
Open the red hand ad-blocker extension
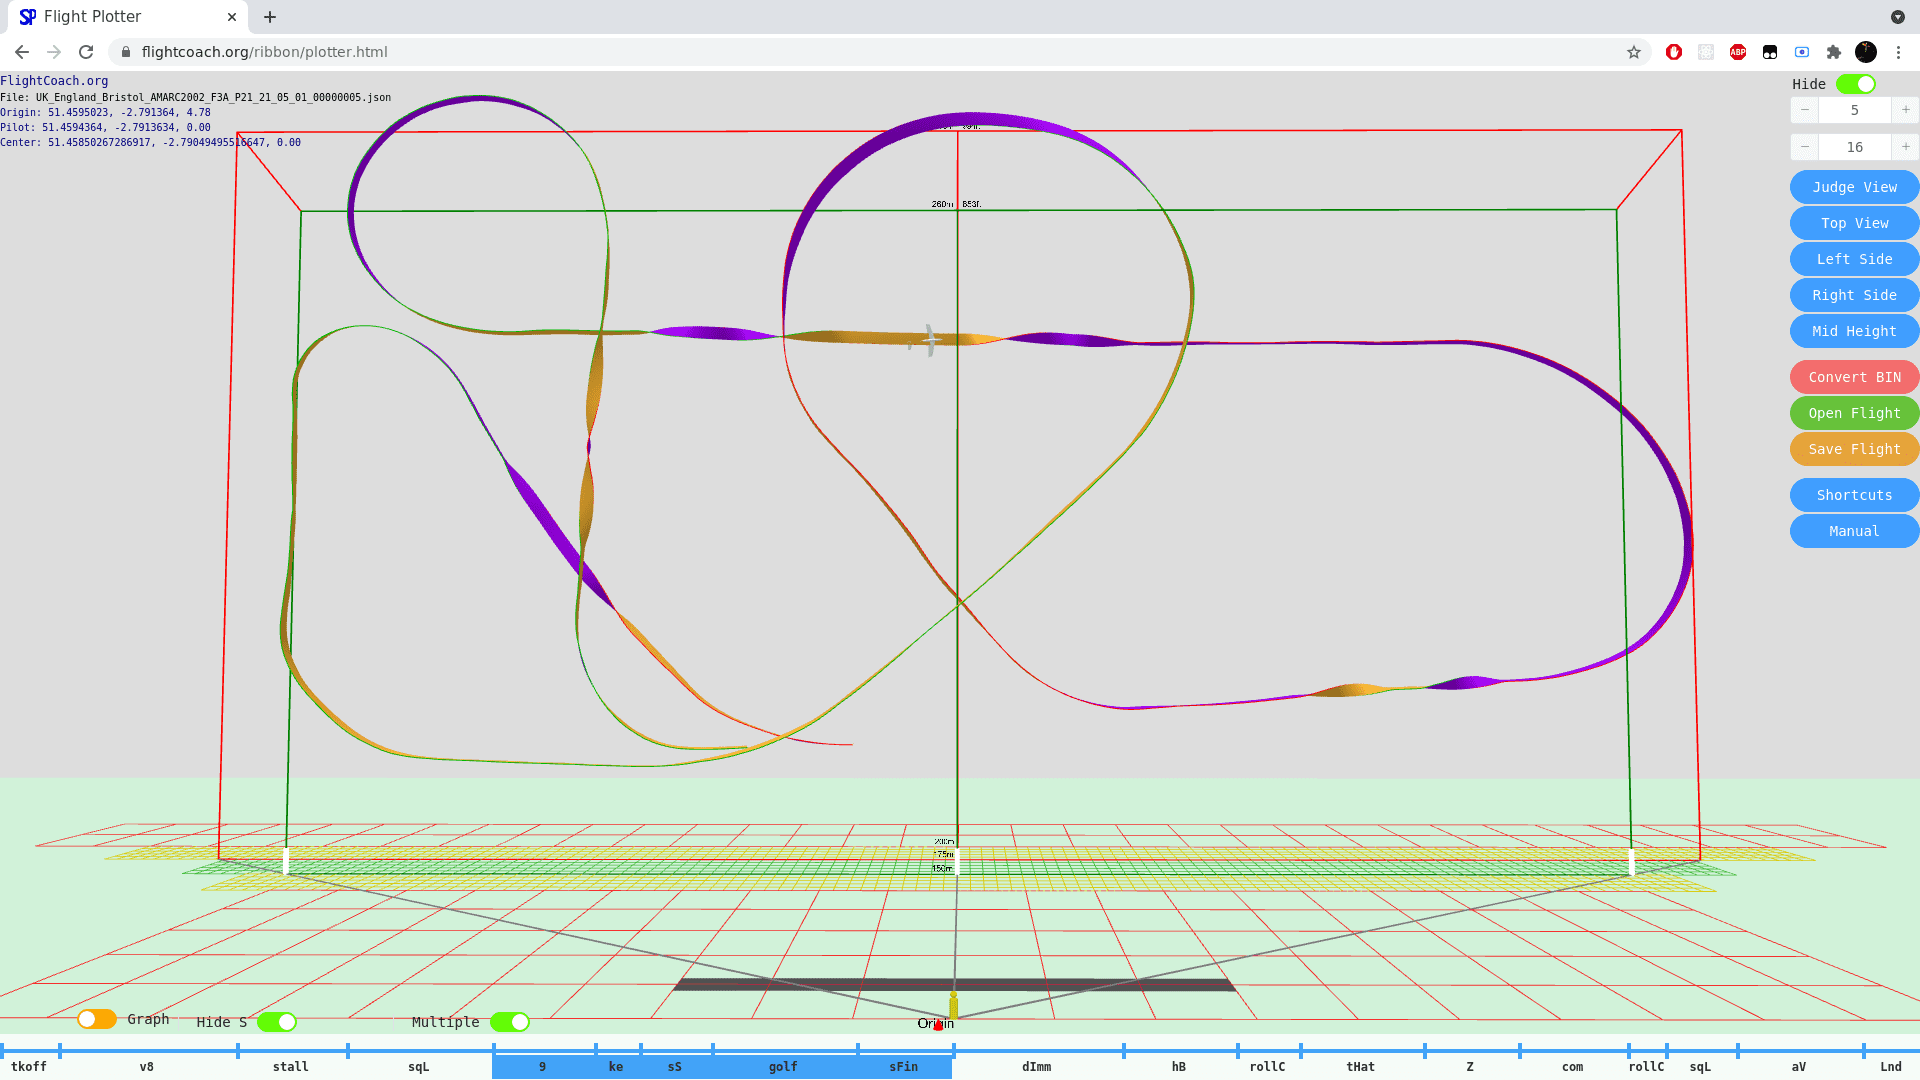(x=1674, y=52)
